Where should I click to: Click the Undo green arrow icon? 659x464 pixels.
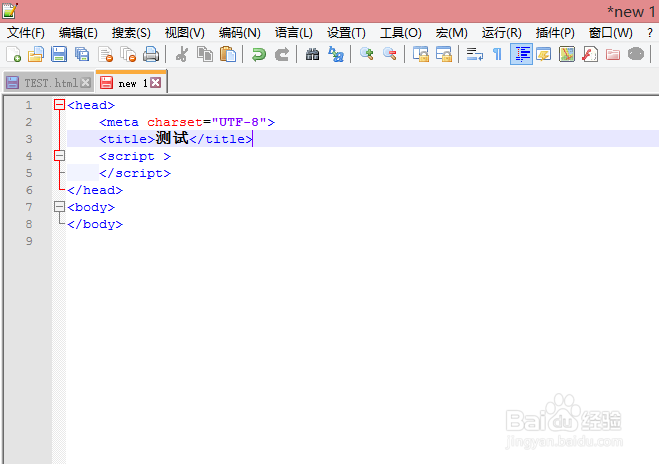tap(258, 54)
